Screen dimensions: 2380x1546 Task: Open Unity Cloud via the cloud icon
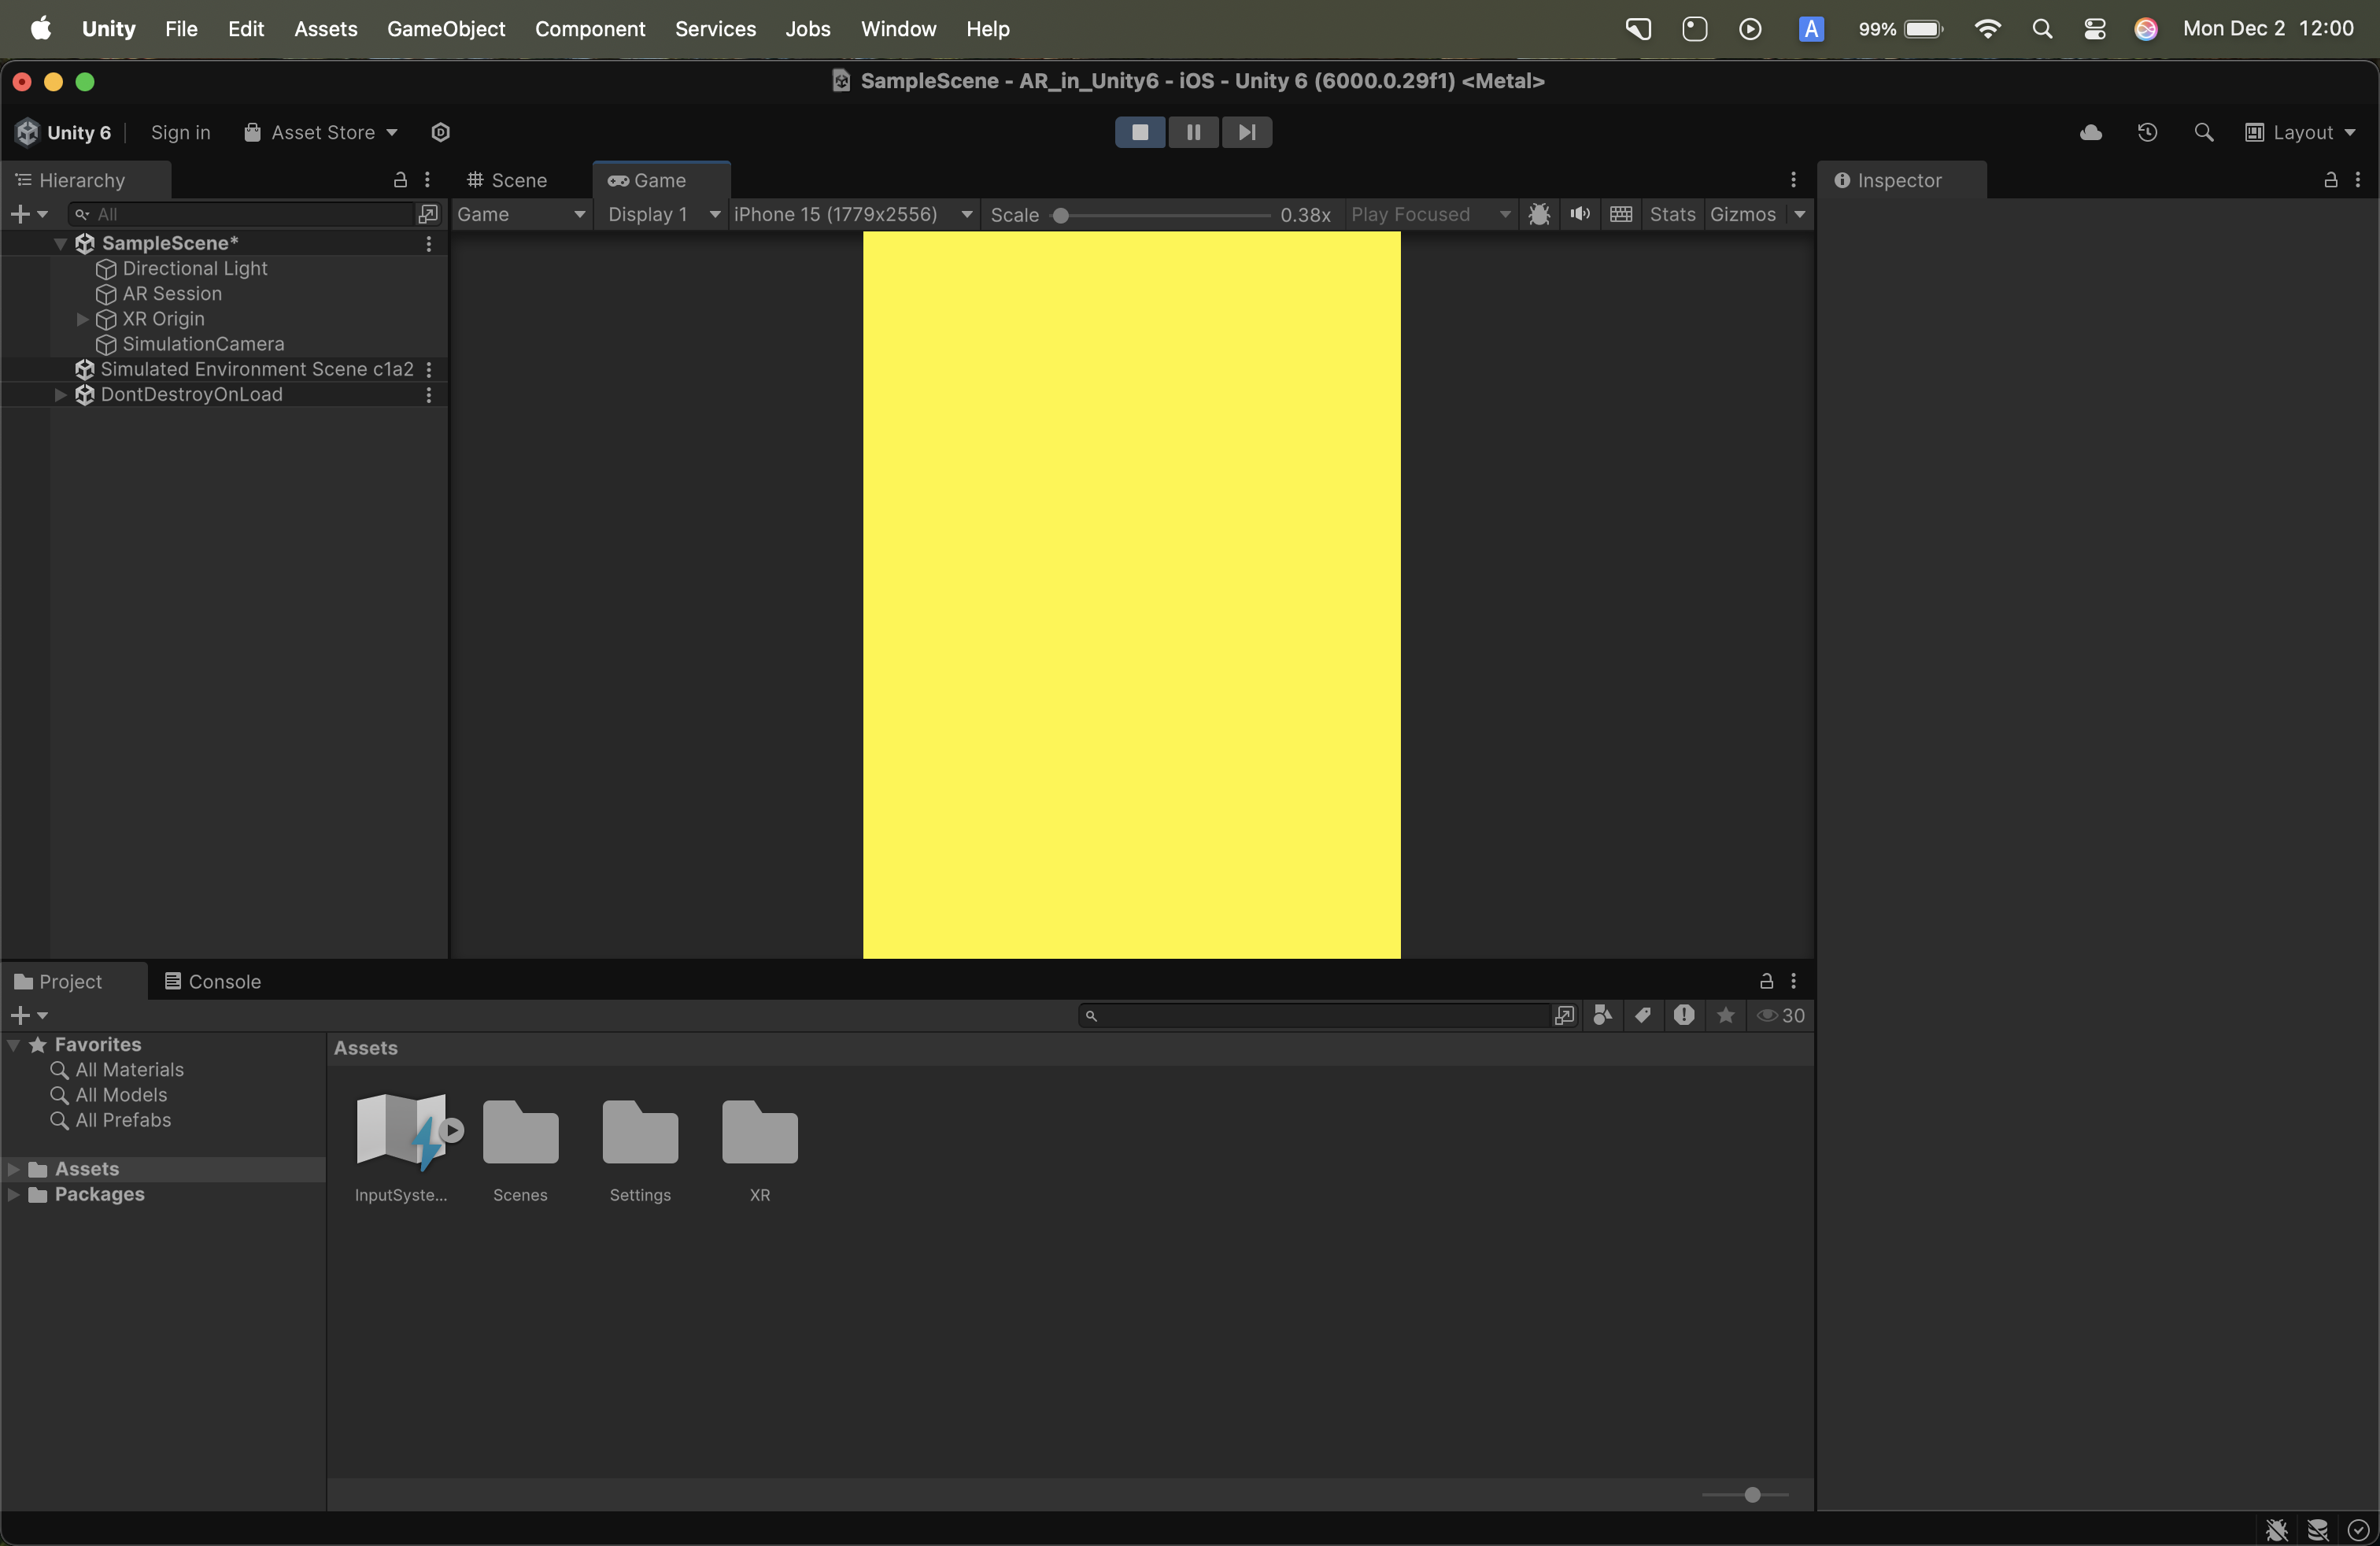(2090, 133)
